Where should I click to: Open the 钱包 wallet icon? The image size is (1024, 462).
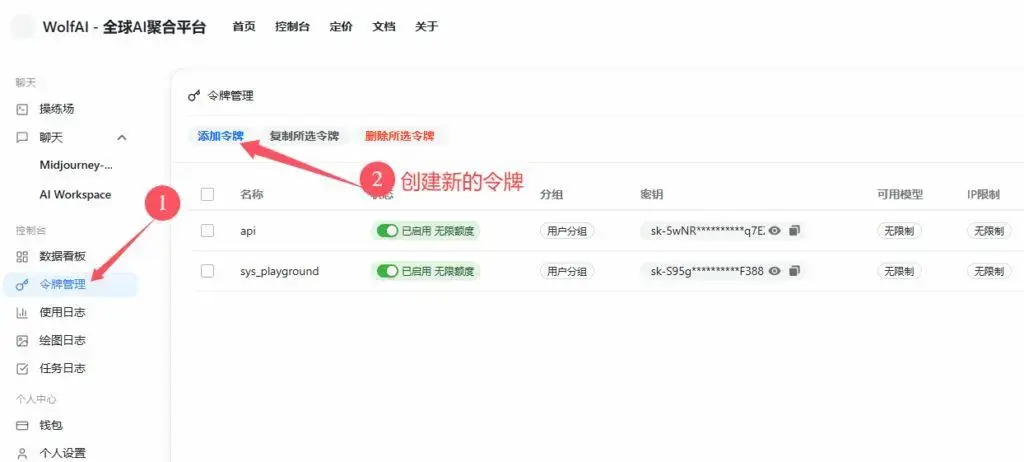[22, 425]
